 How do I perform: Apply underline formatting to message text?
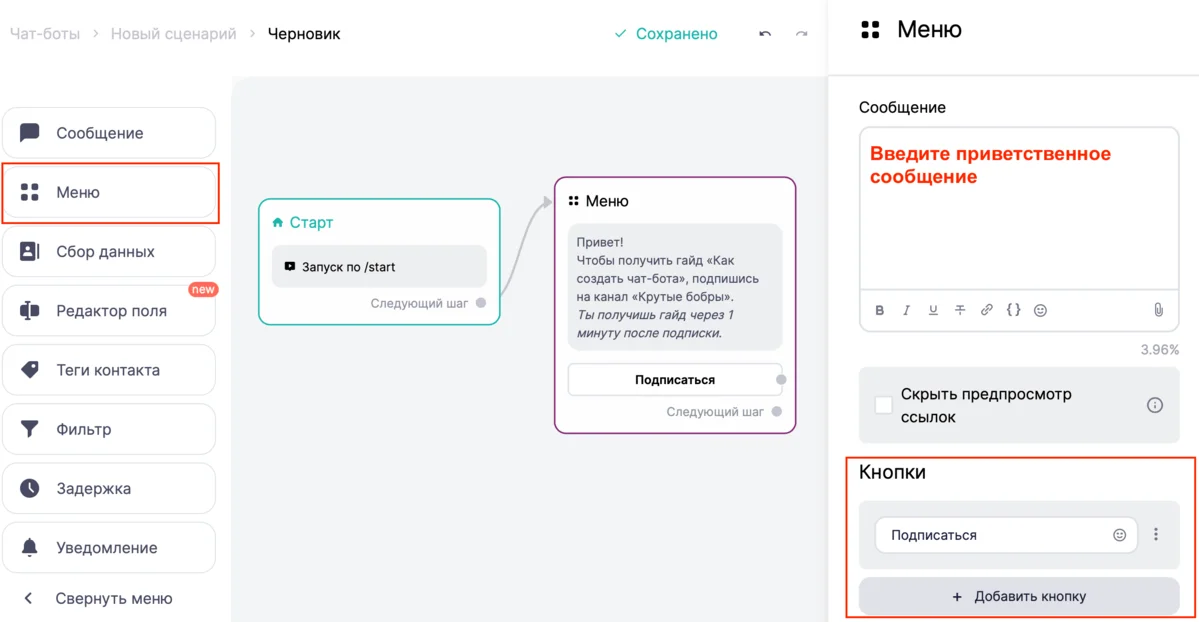pyautogui.click(x=933, y=310)
